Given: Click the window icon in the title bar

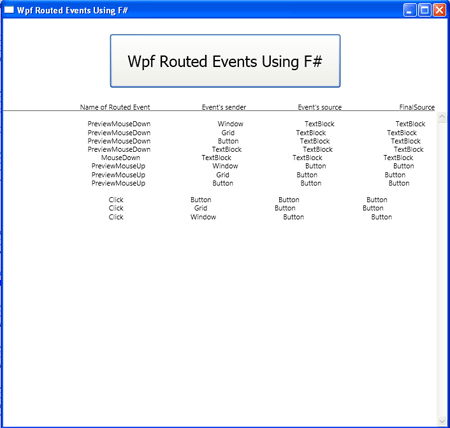Looking at the screenshot, I should [x=9, y=10].
